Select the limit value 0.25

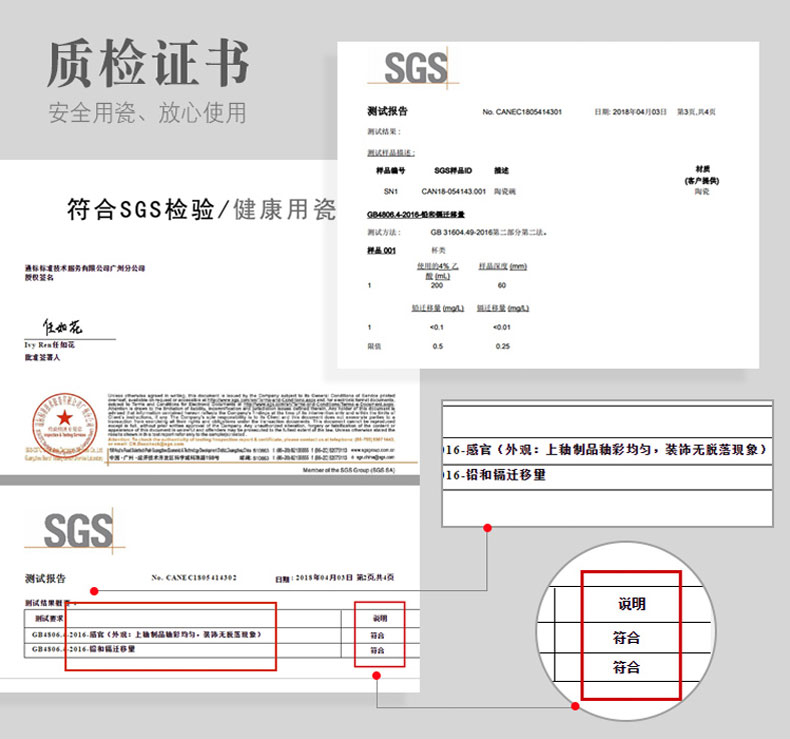coord(502,346)
